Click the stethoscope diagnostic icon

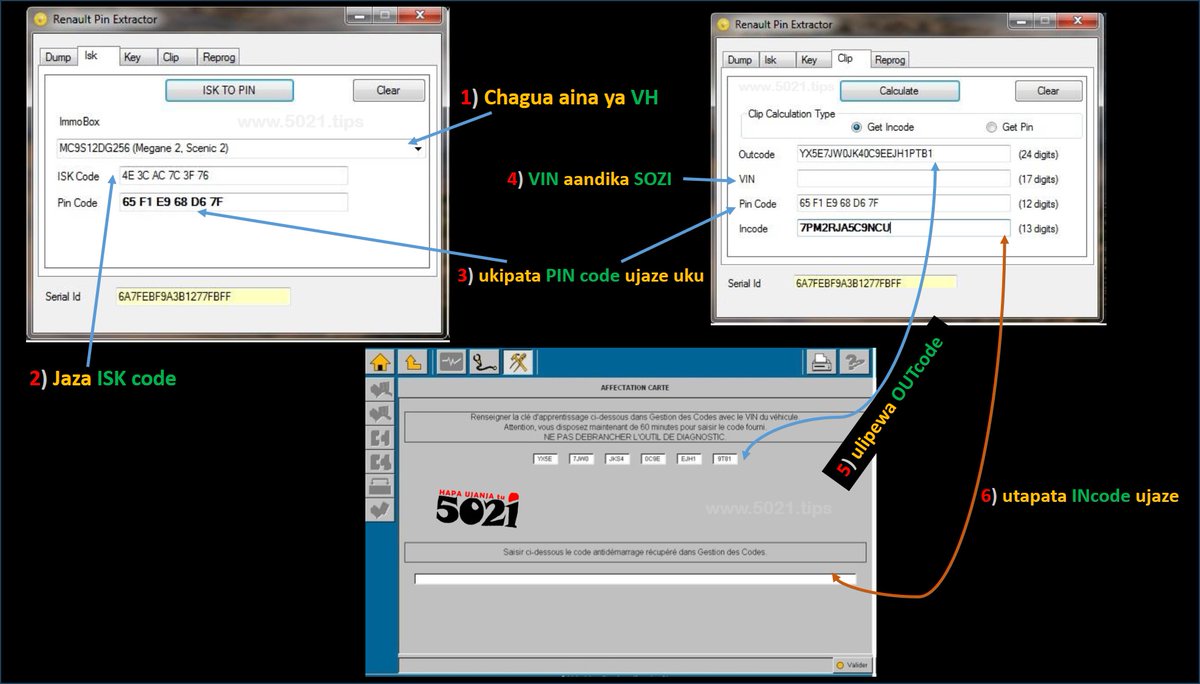click(x=484, y=362)
